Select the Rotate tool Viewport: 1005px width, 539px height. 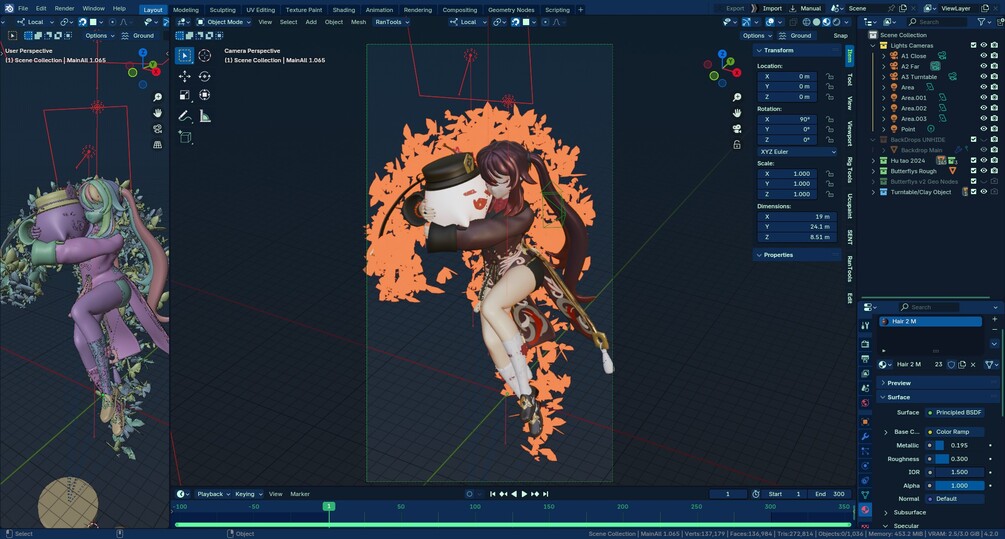204,76
